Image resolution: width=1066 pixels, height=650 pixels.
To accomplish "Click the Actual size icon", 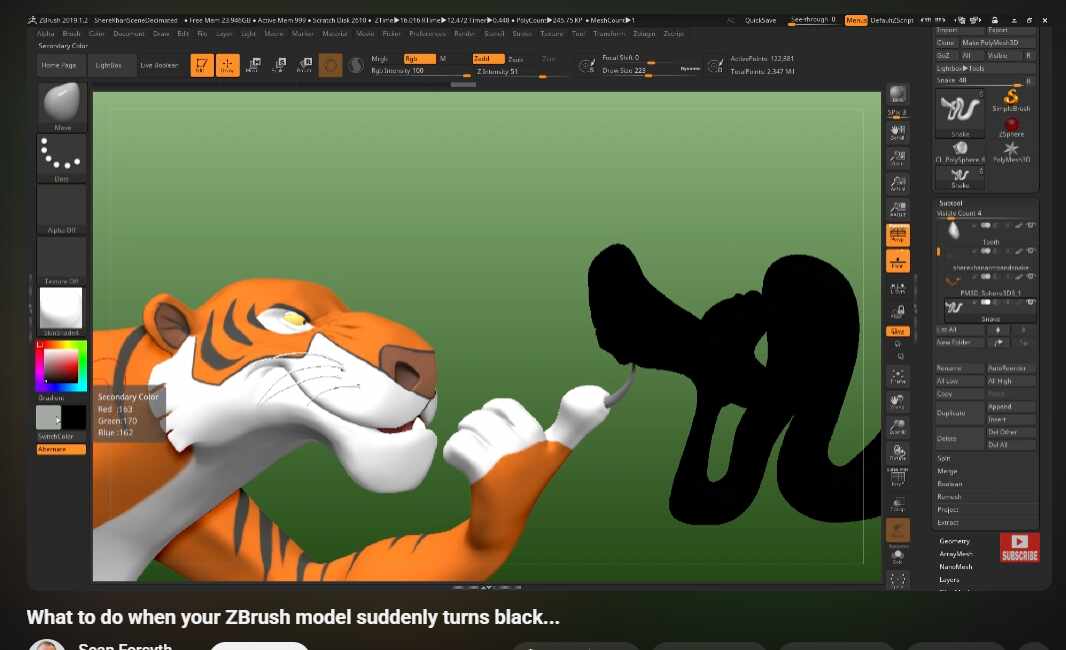I will (897, 184).
